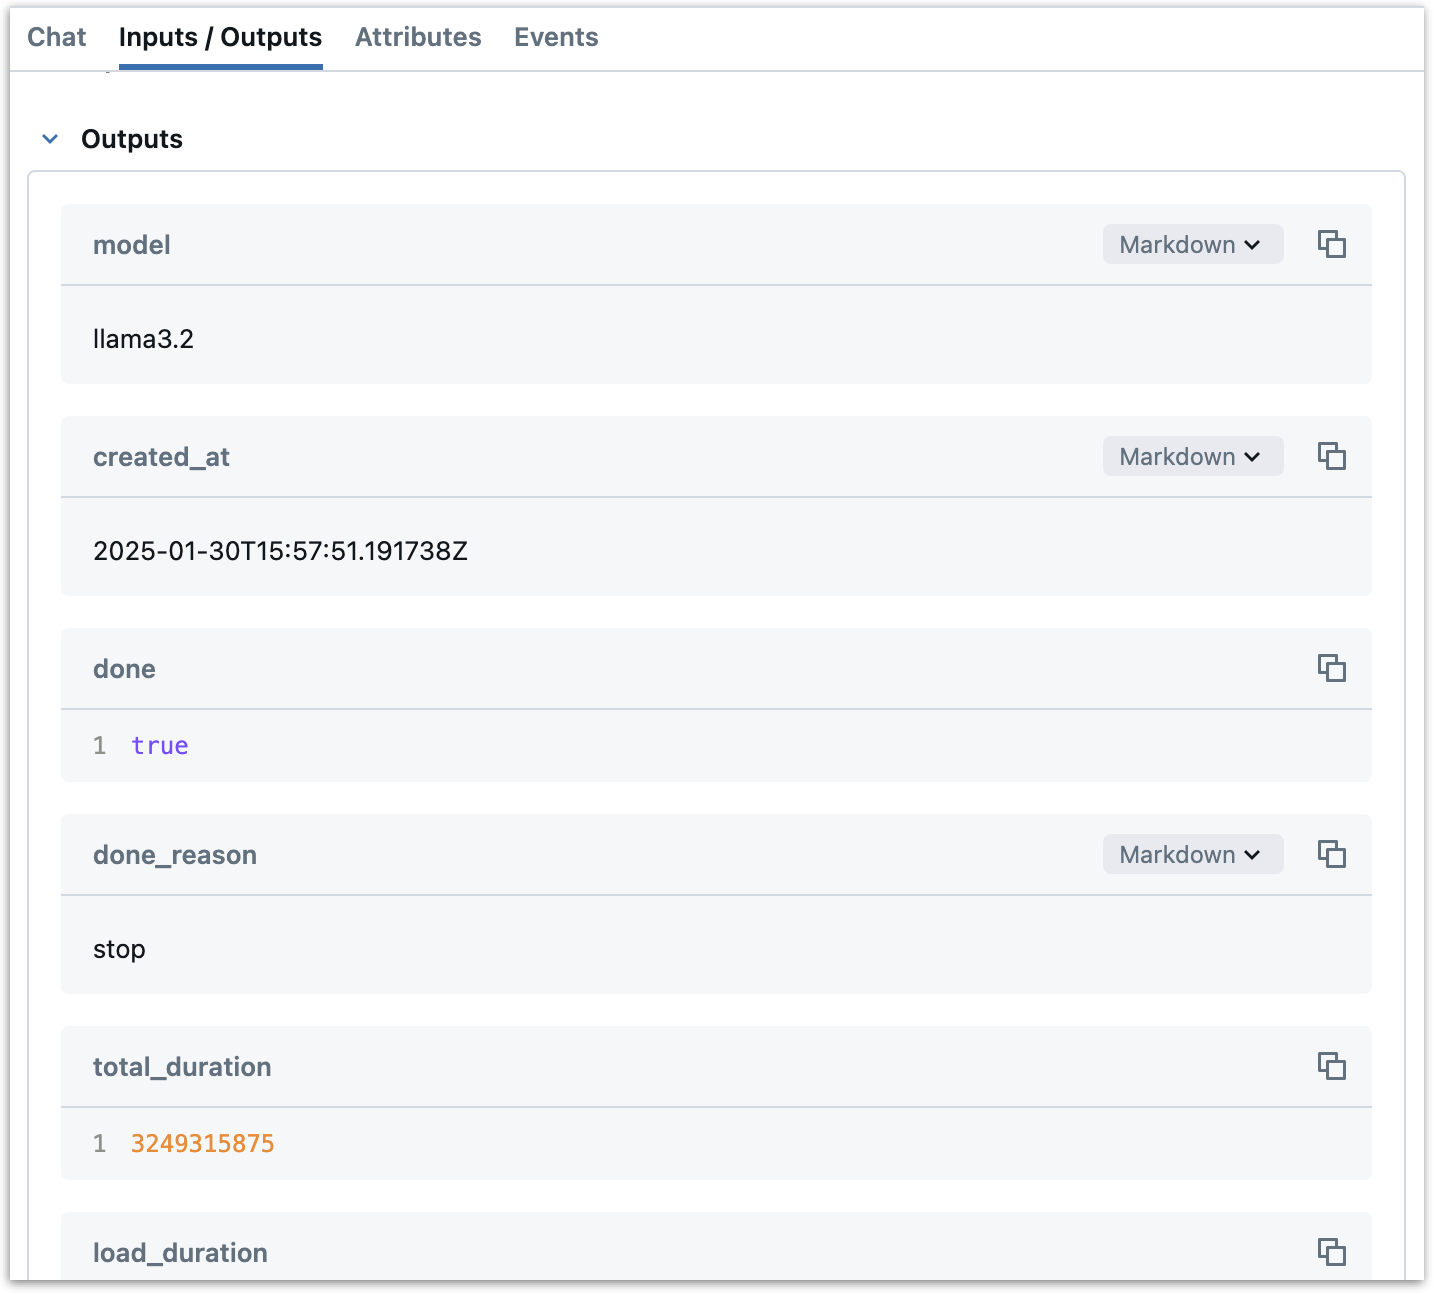The width and height of the screenshot is (1434, 1294).
Task: Open the Markdown dropdown for model
Action: [1192, 244]
